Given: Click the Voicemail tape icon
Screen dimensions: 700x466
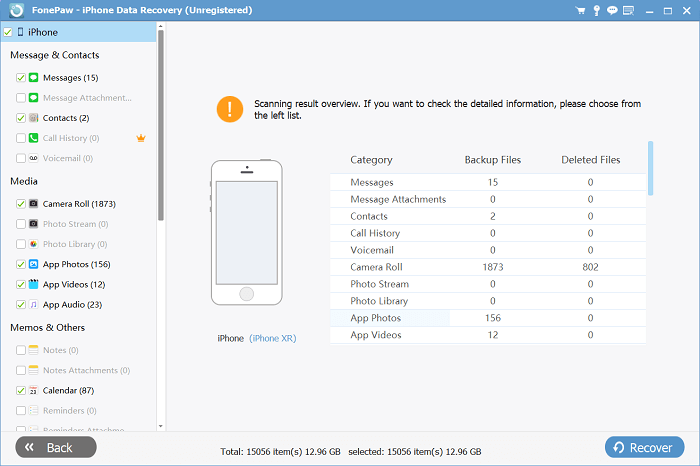Looking at the screenshot, I should (33, 158).
